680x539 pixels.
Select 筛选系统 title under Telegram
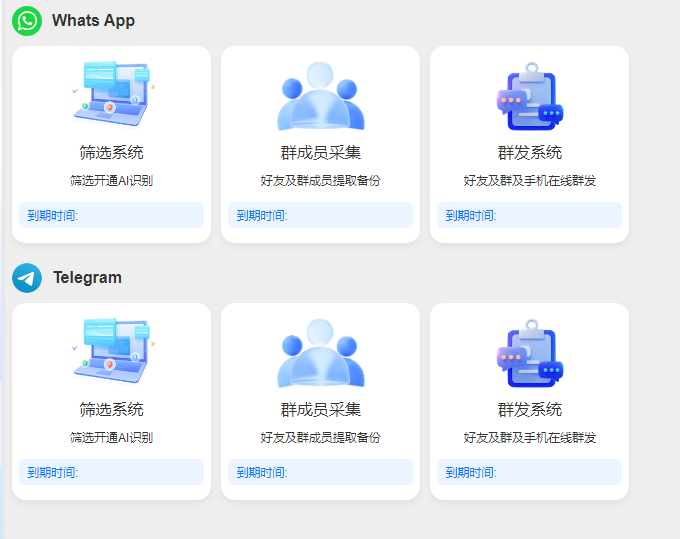[x=111, y=410]
